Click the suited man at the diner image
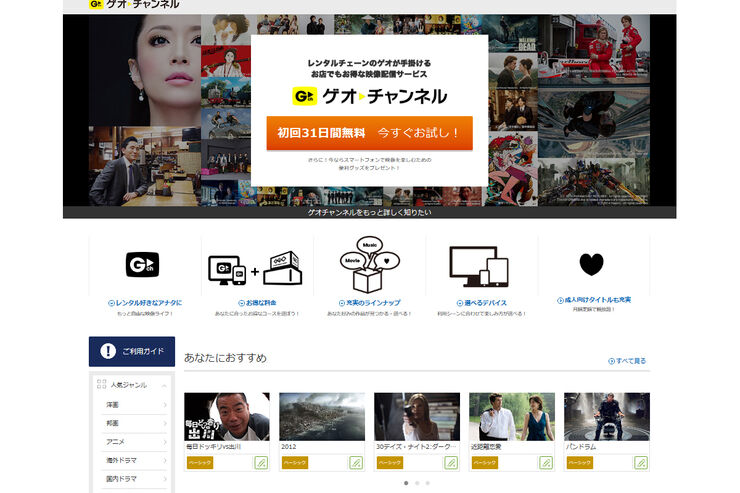740x493 pixels. (x=144, y=166)
